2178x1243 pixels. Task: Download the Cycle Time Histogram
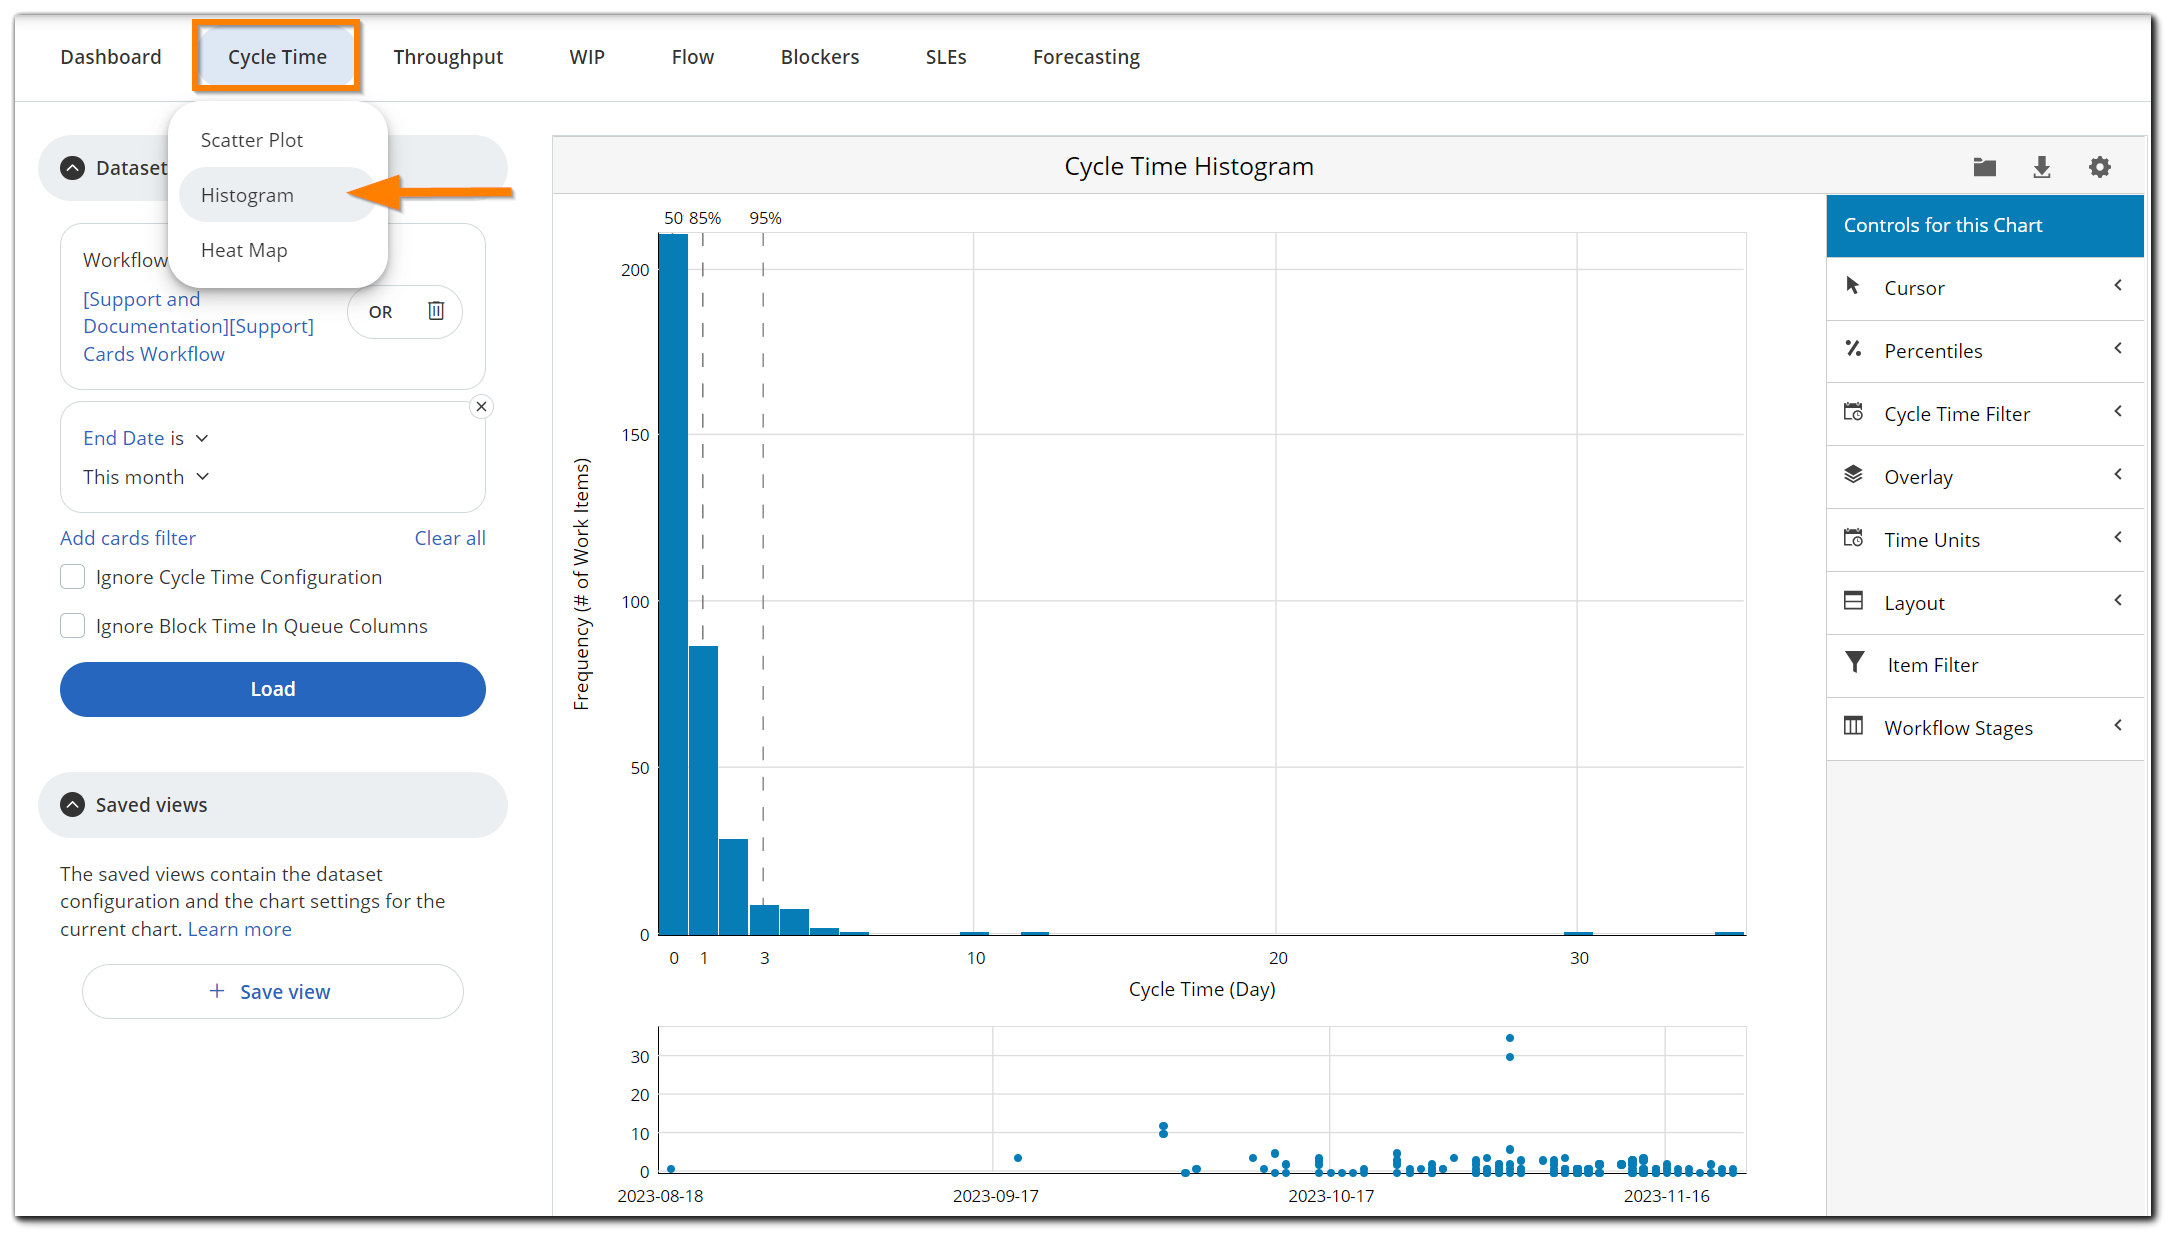pos(2042,167)
